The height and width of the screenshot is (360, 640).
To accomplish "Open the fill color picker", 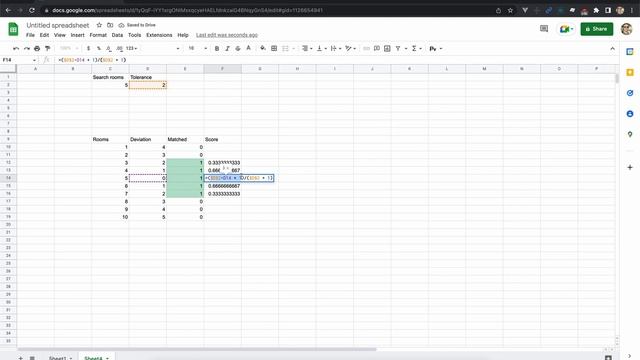I will [x=263, y=49].
